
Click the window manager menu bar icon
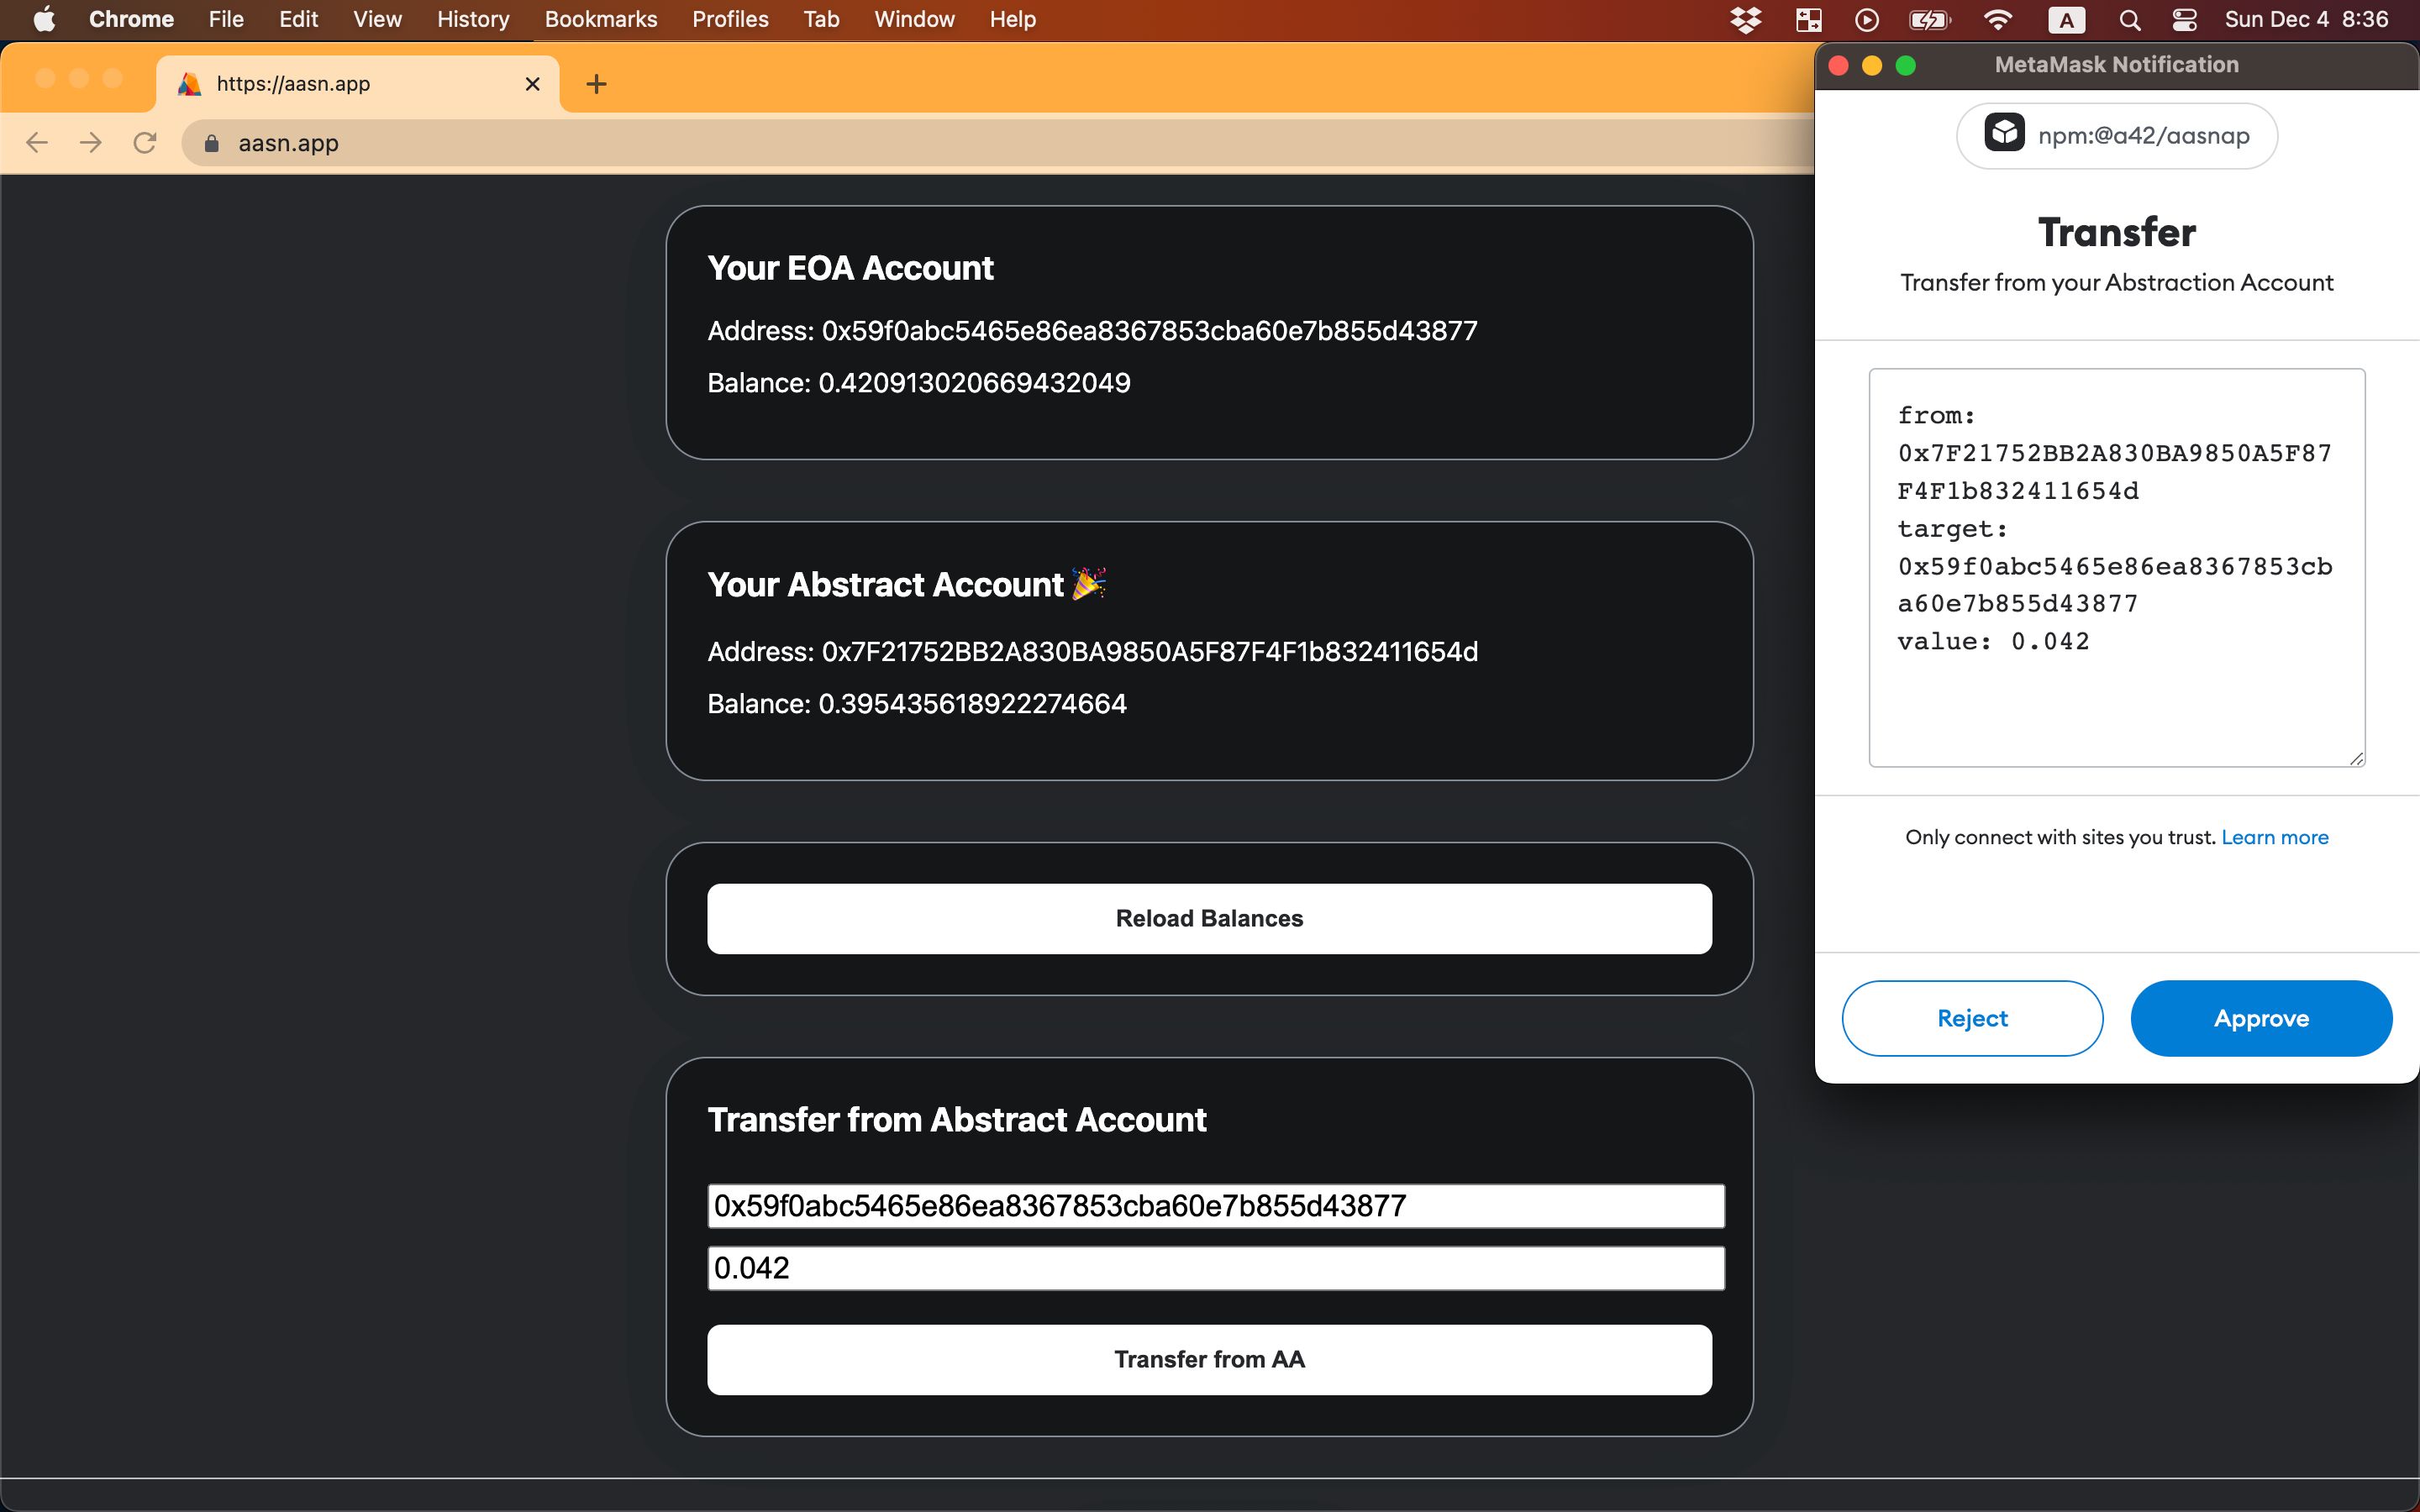tap(1808, 20)
